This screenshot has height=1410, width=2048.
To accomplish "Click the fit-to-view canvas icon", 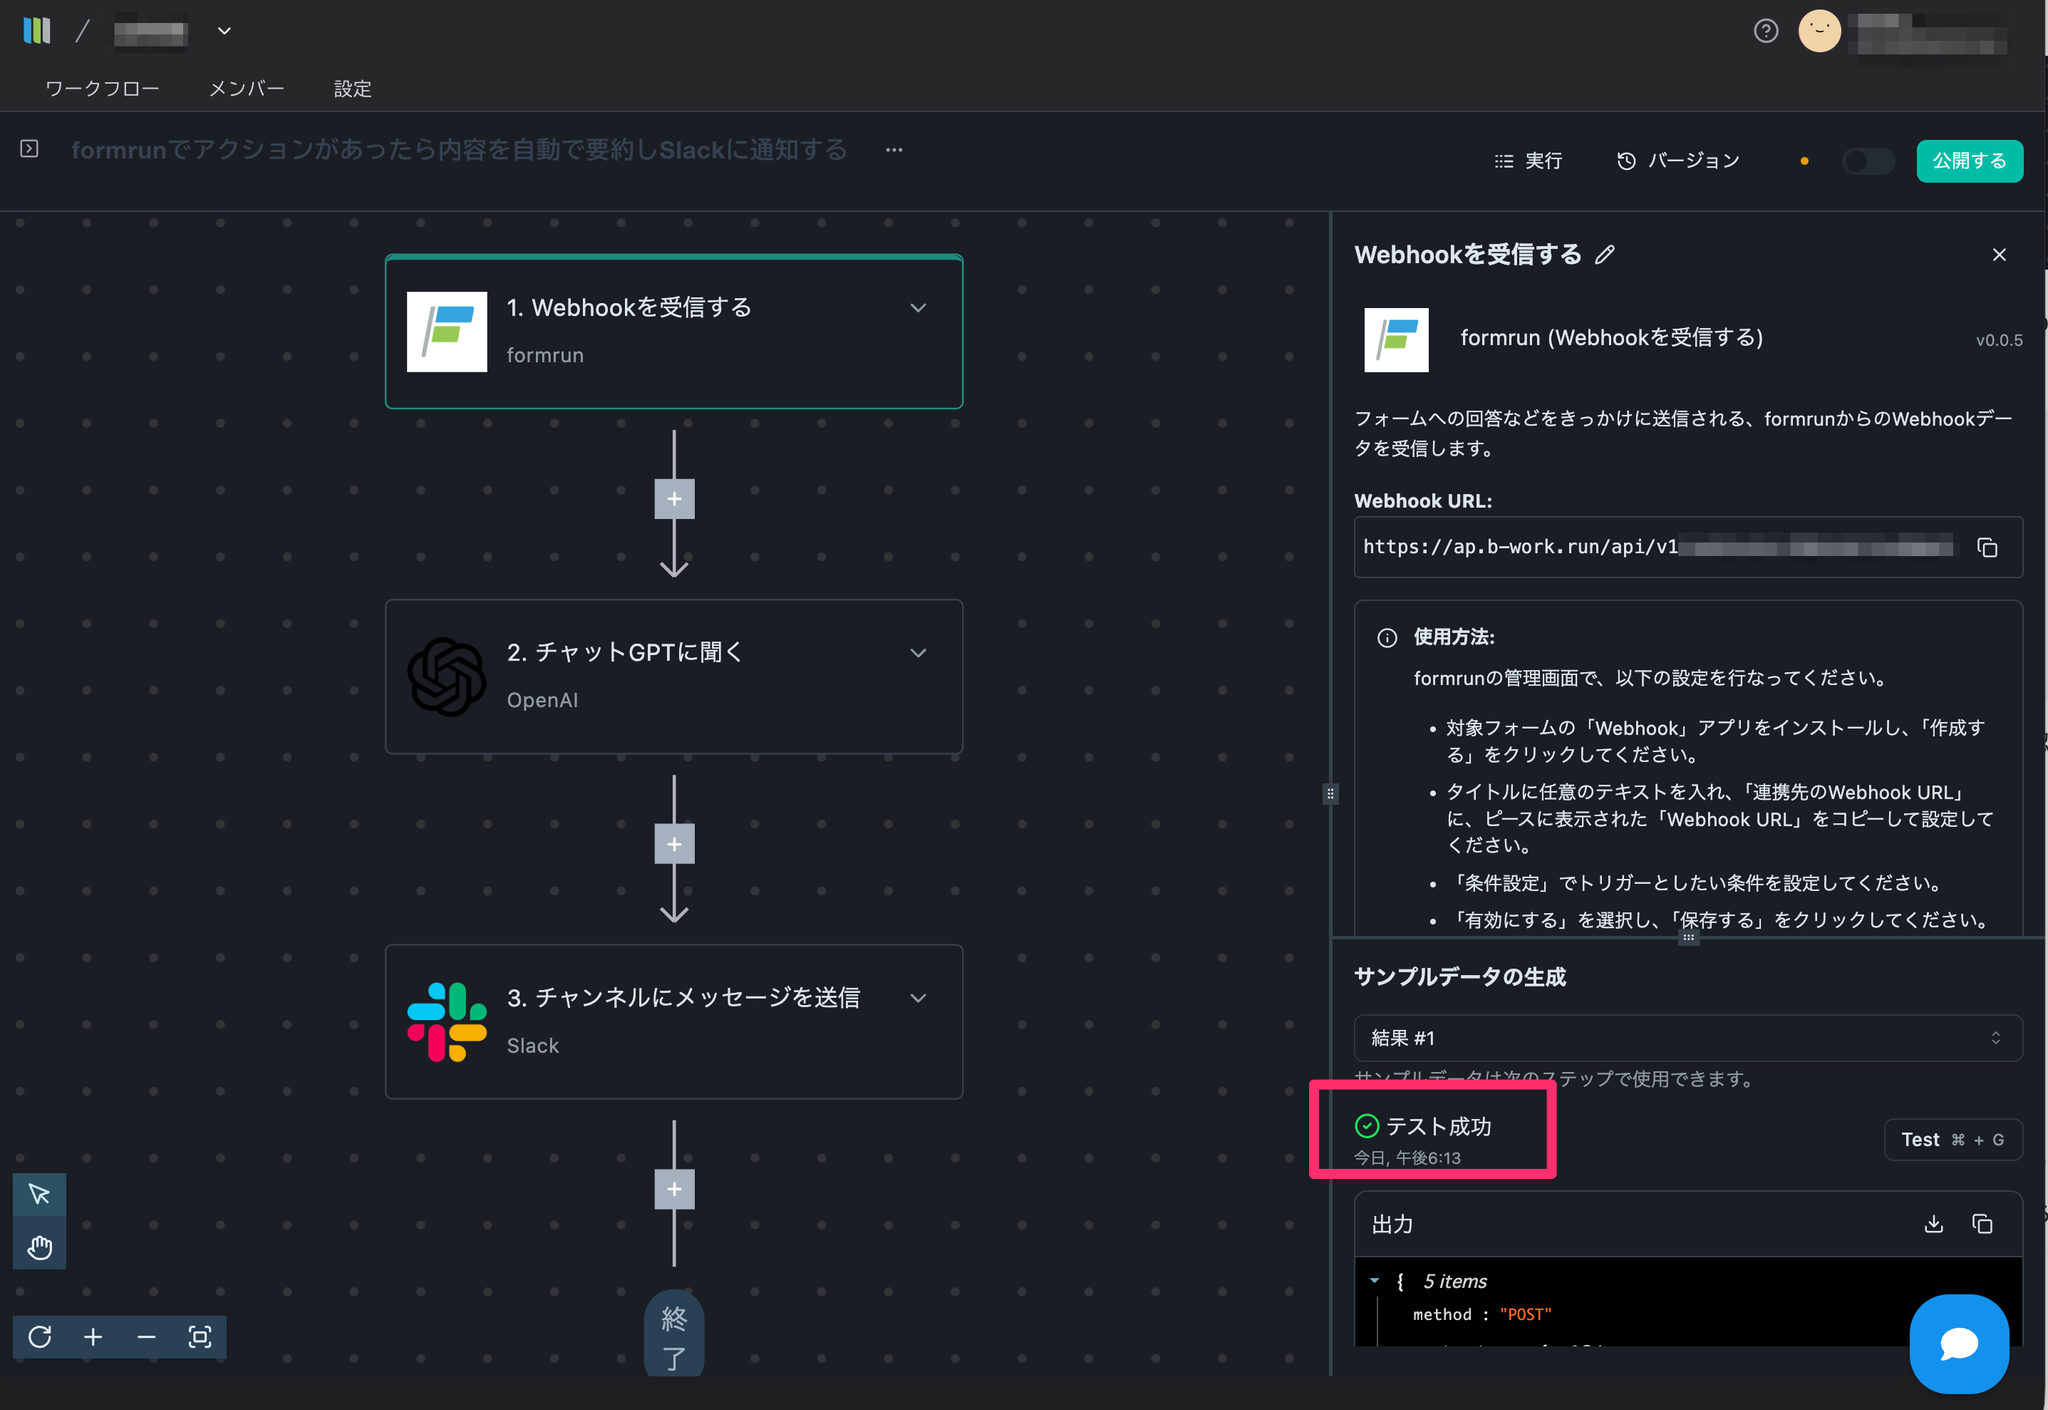I will 200,1337.
